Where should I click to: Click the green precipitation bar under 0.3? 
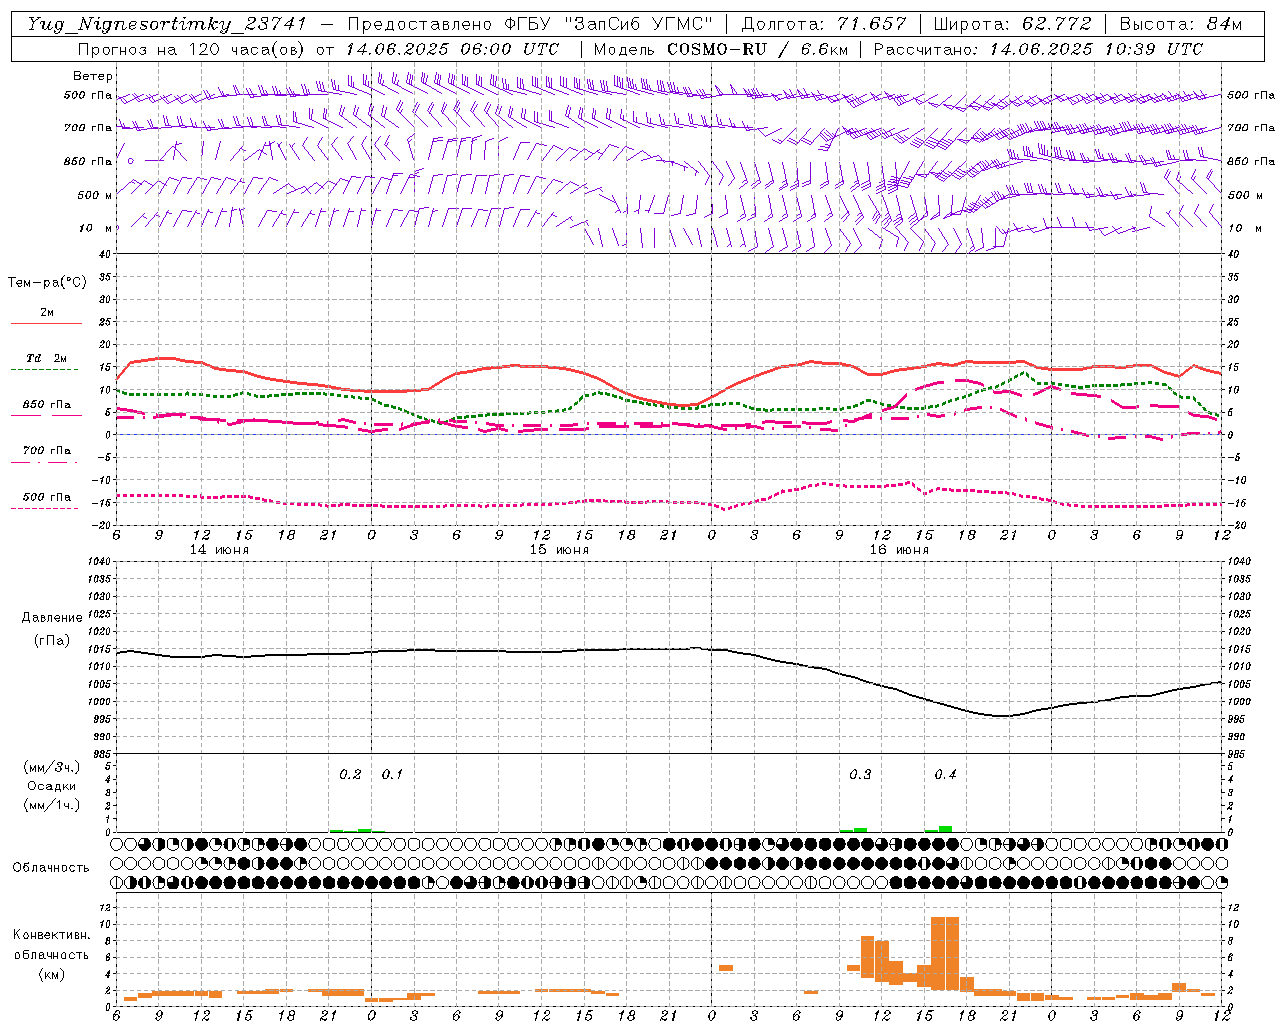tap(860, 830)
